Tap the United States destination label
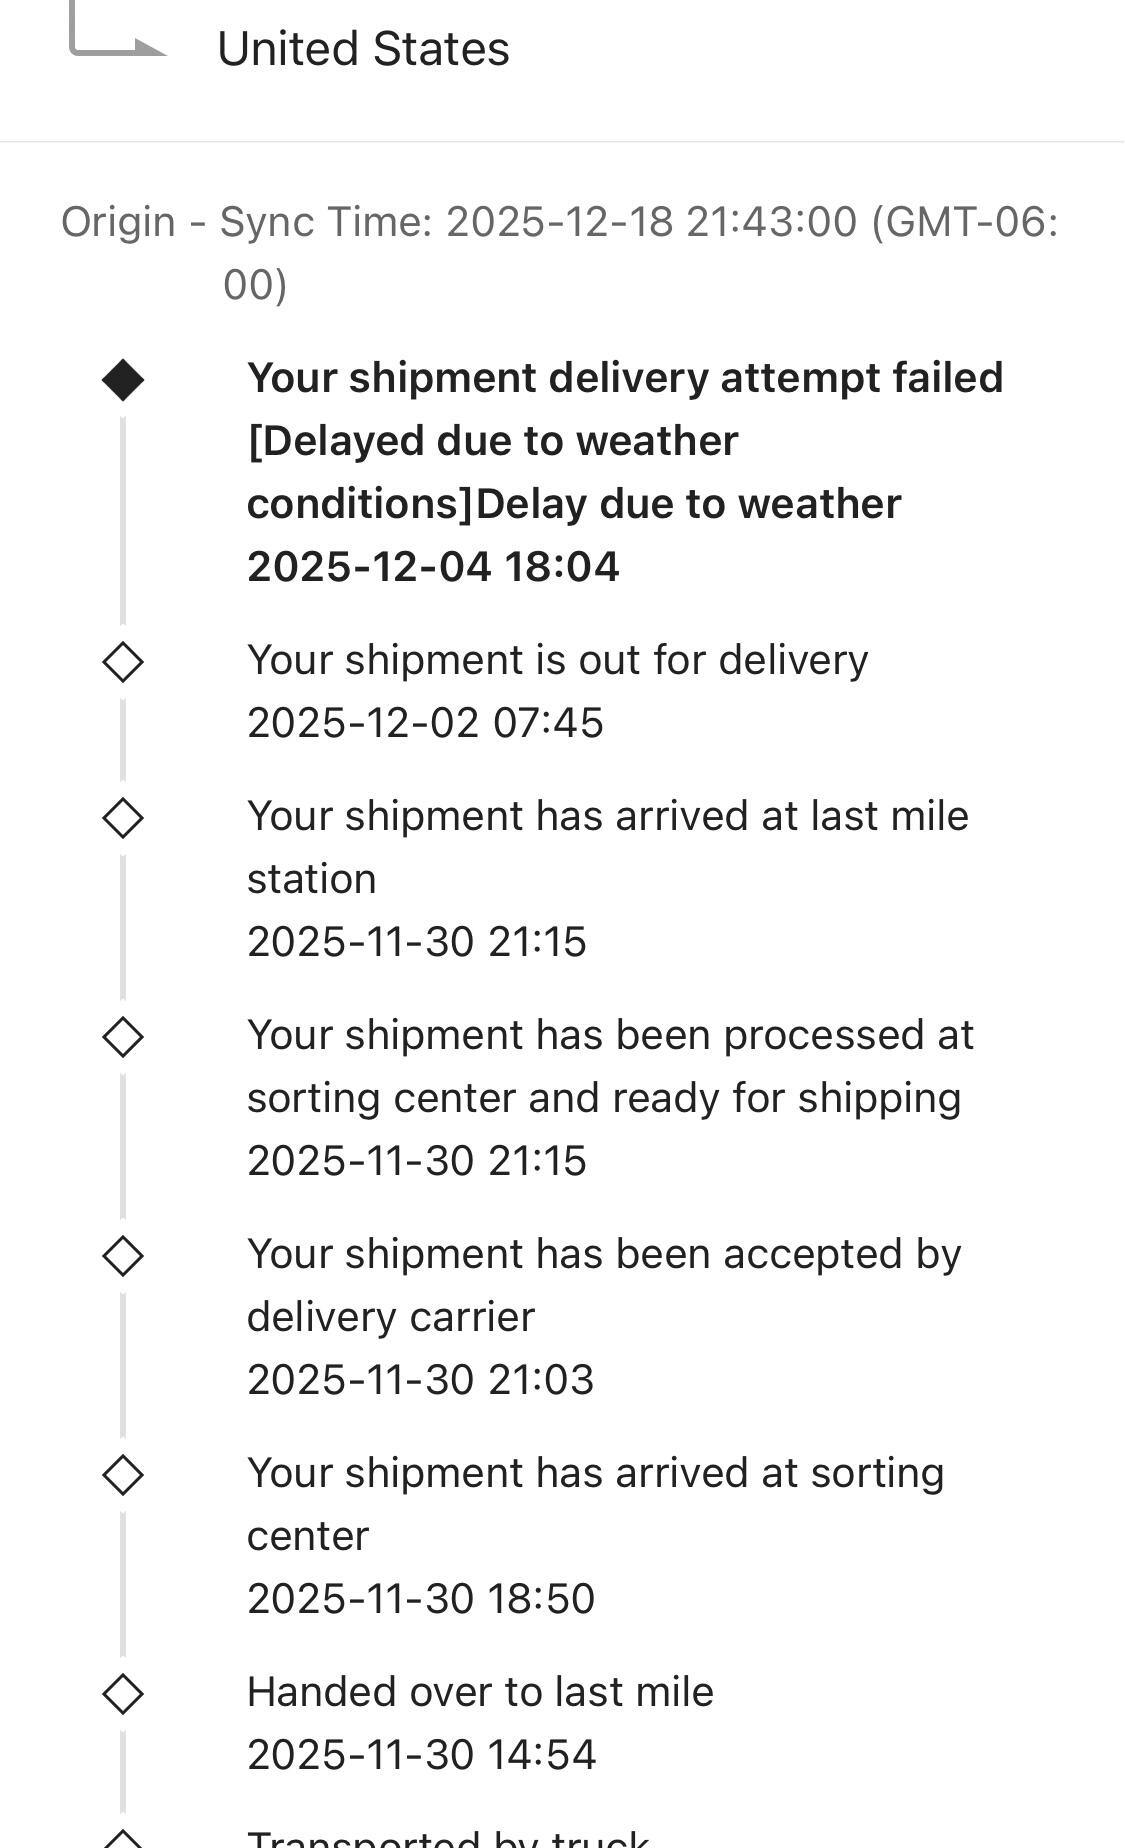This screenshot has width=1125, height=1848. [x=363, y=49]
